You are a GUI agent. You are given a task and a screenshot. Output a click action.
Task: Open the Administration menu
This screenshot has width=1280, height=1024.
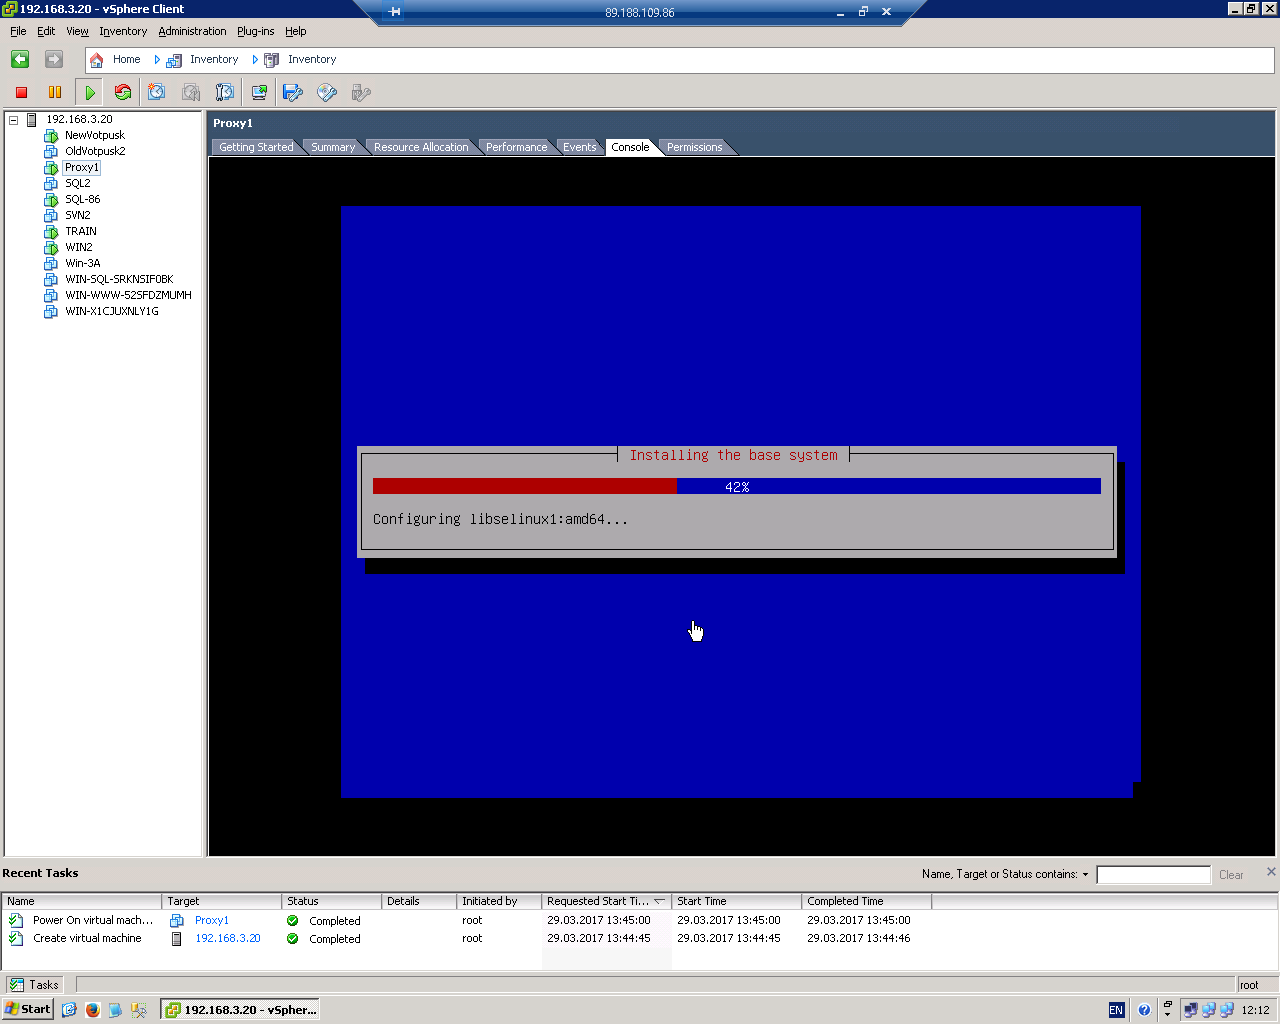pos(192,31)
